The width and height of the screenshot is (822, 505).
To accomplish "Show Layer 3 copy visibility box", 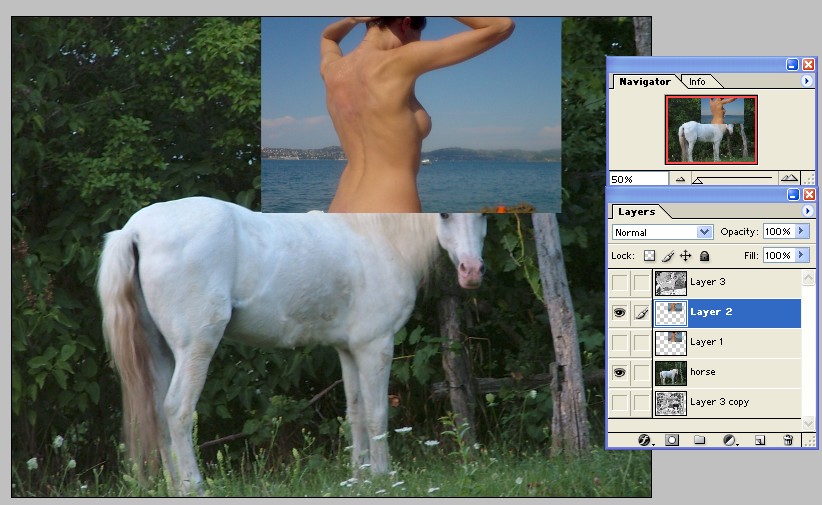I will click(619, 403).
